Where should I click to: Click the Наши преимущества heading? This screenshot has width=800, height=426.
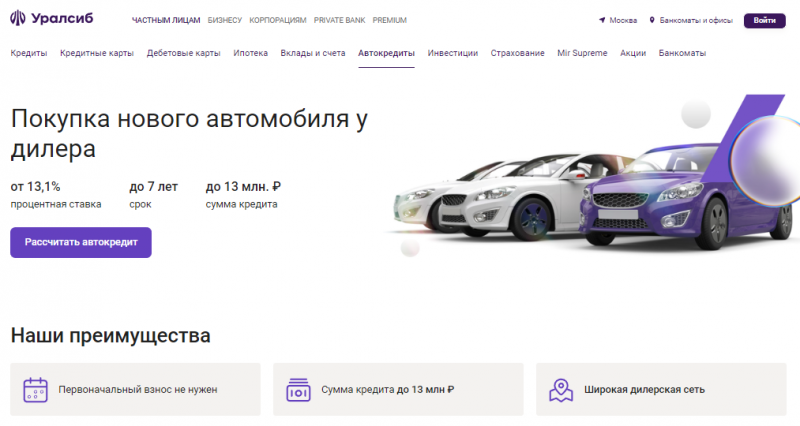pyautogui.click(x=110, y=336)
